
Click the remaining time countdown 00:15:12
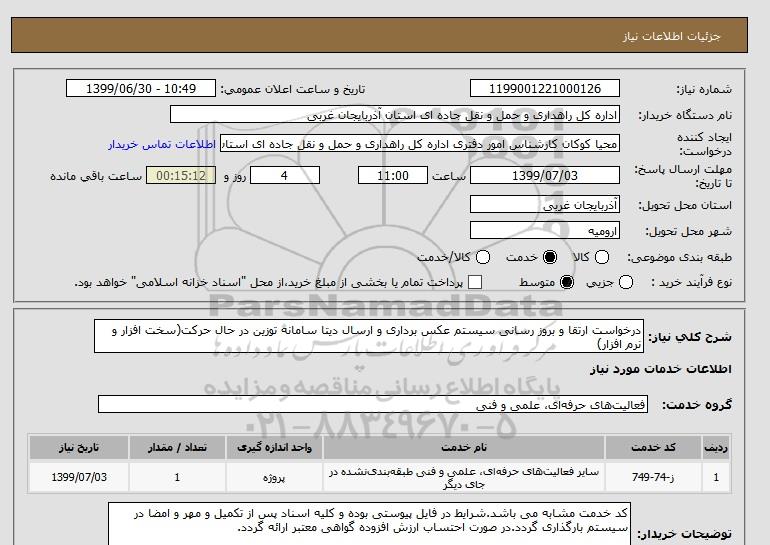181,176
